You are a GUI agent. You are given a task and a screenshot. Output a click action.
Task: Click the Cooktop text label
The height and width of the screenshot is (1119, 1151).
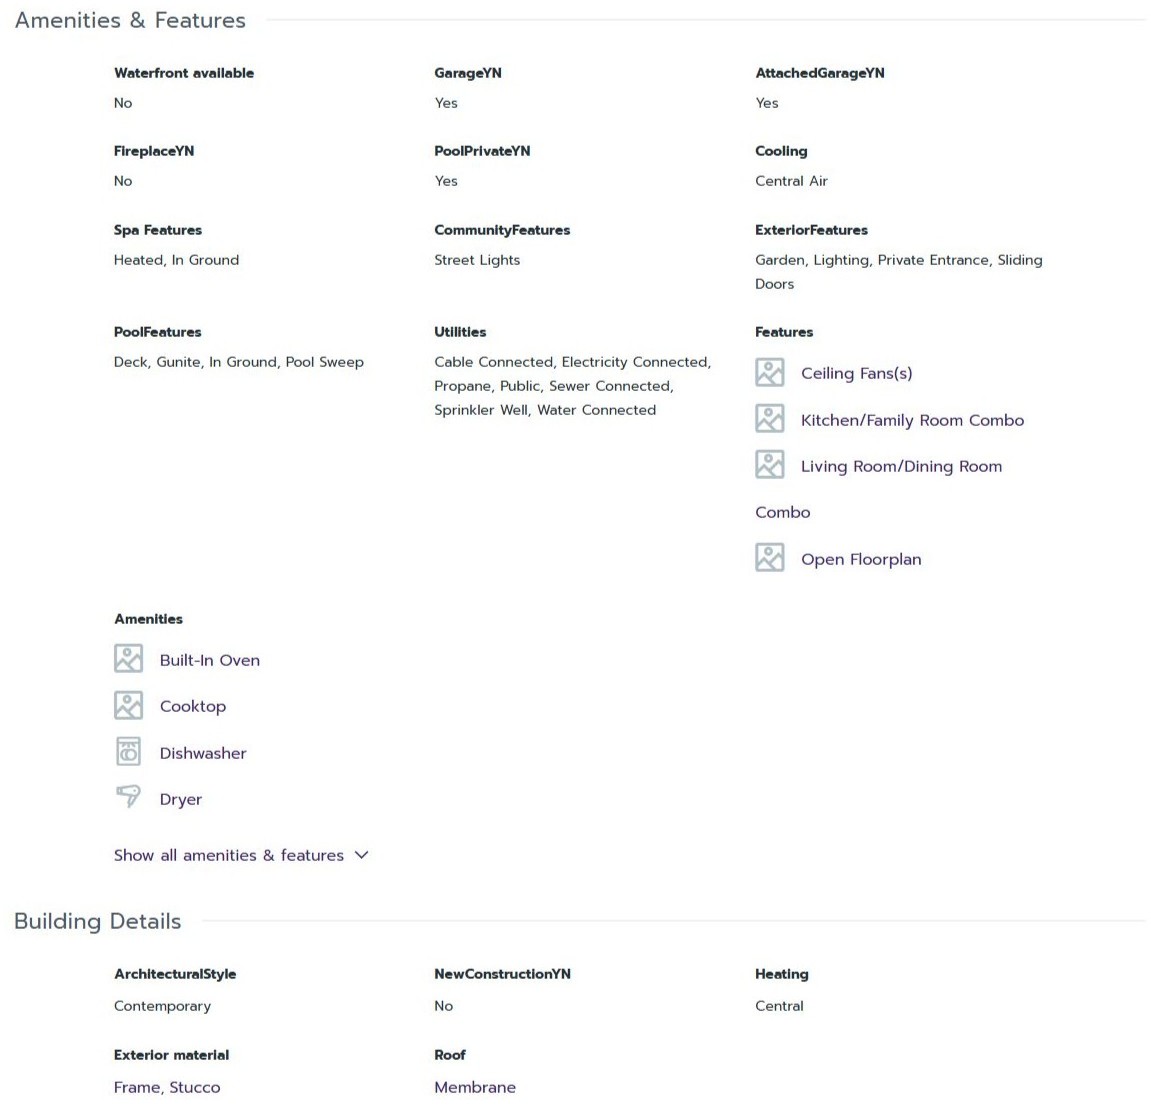(x=193, y=706)
